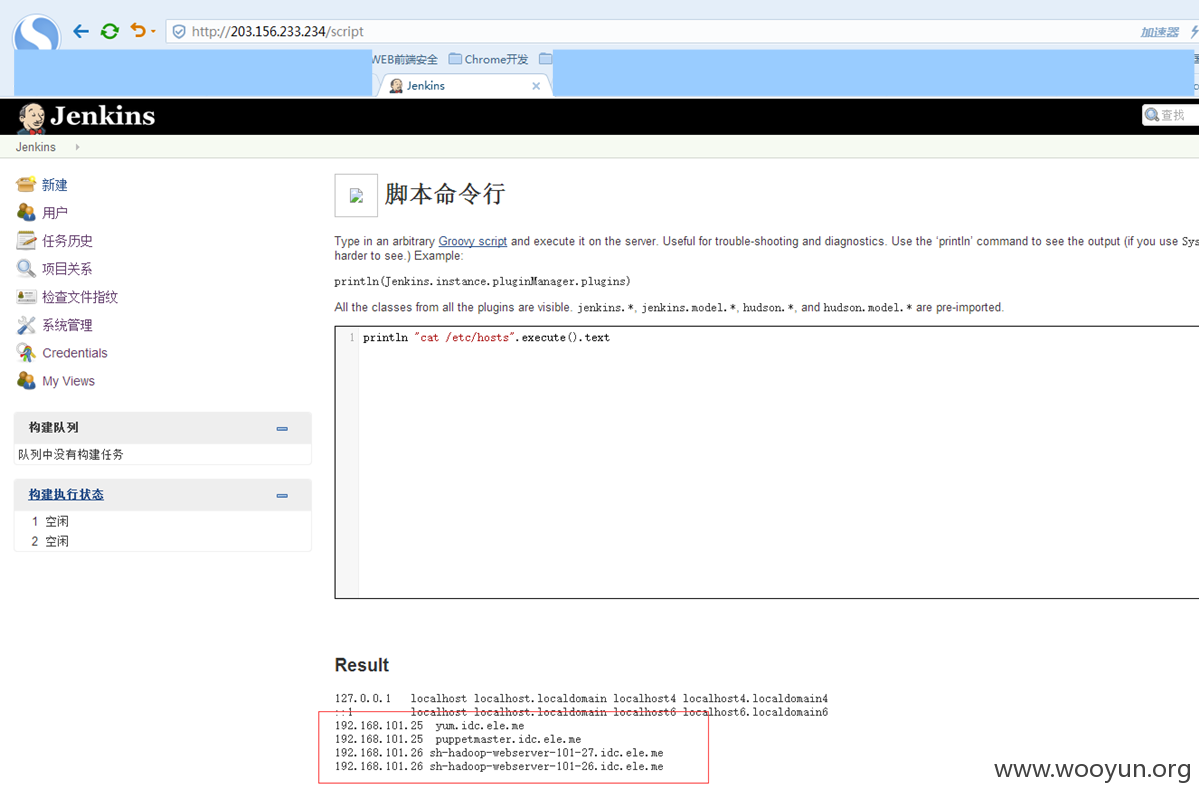The width and height of the screenshot is (1200, 798).
Task: Open the 构建执行状态 link
Action: coord(66,494)
